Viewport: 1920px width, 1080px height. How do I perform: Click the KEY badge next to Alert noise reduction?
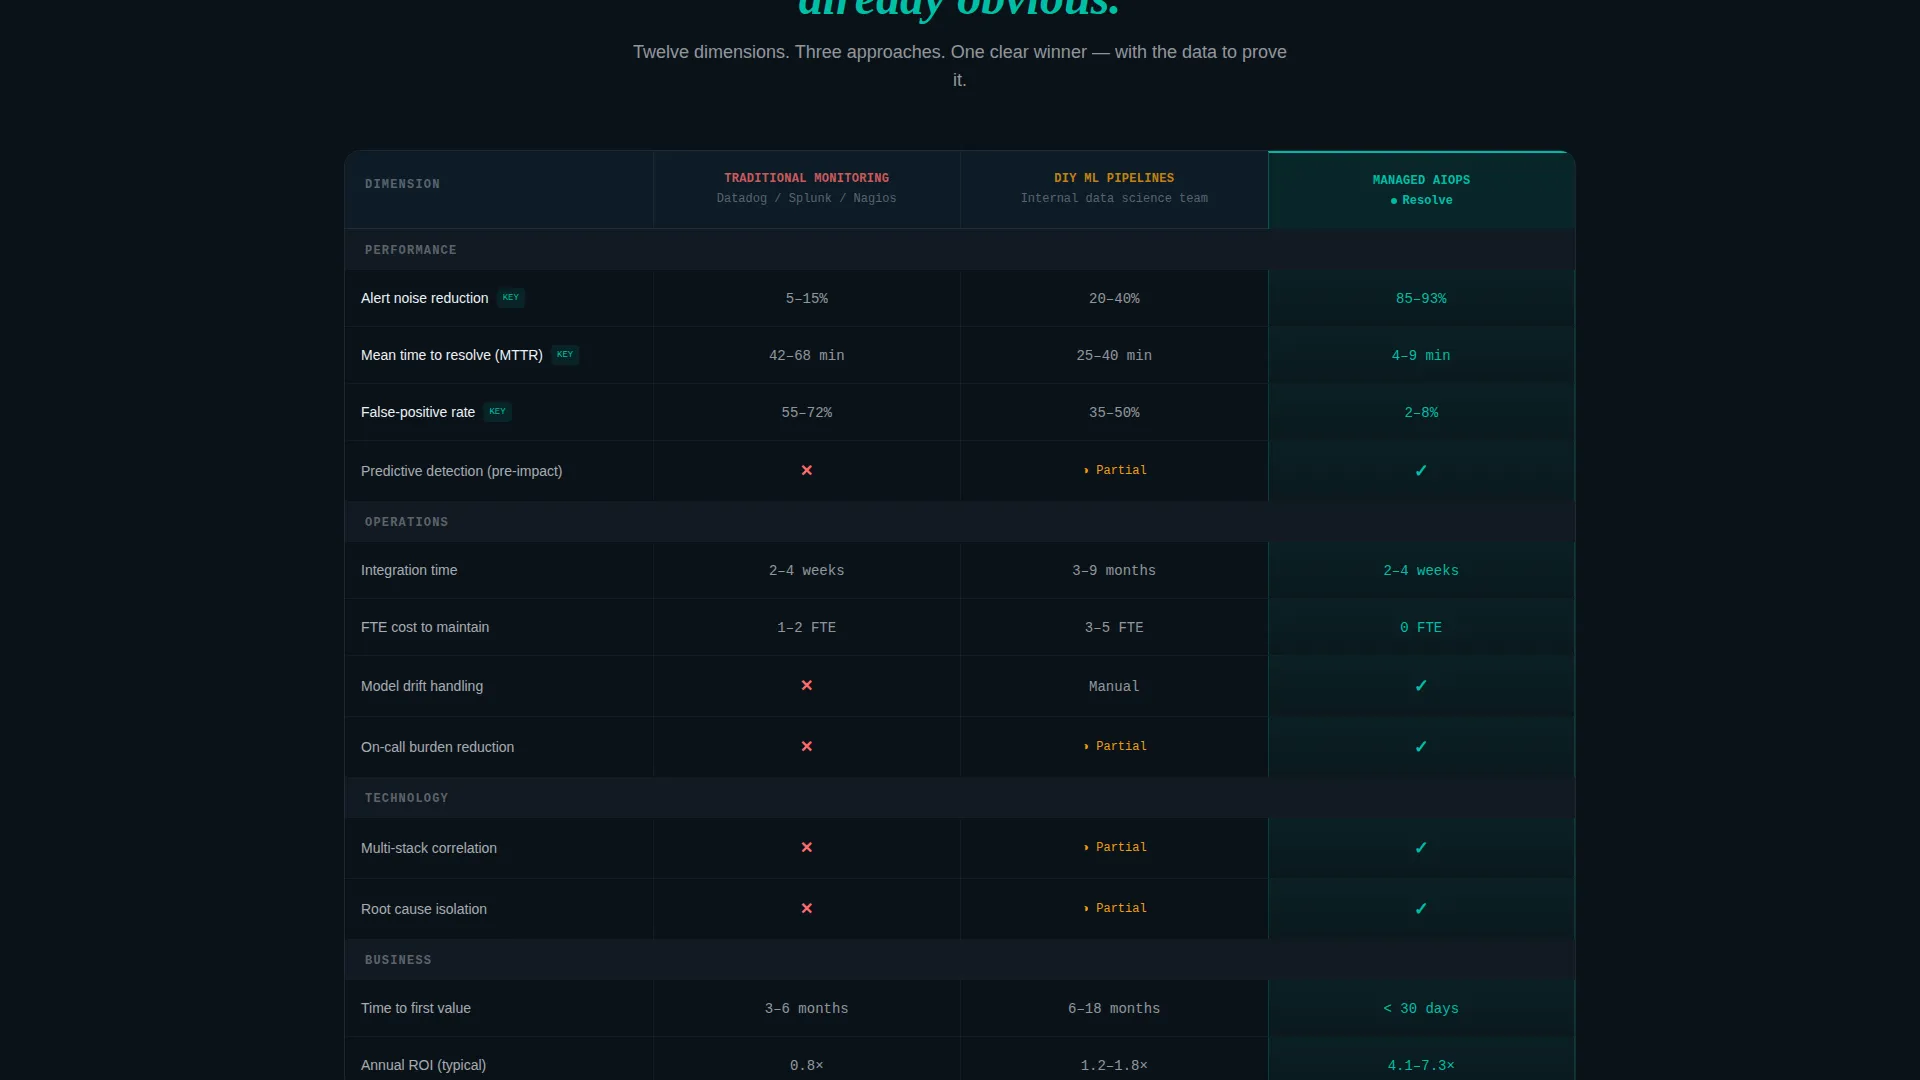click(x=511, y=298)
